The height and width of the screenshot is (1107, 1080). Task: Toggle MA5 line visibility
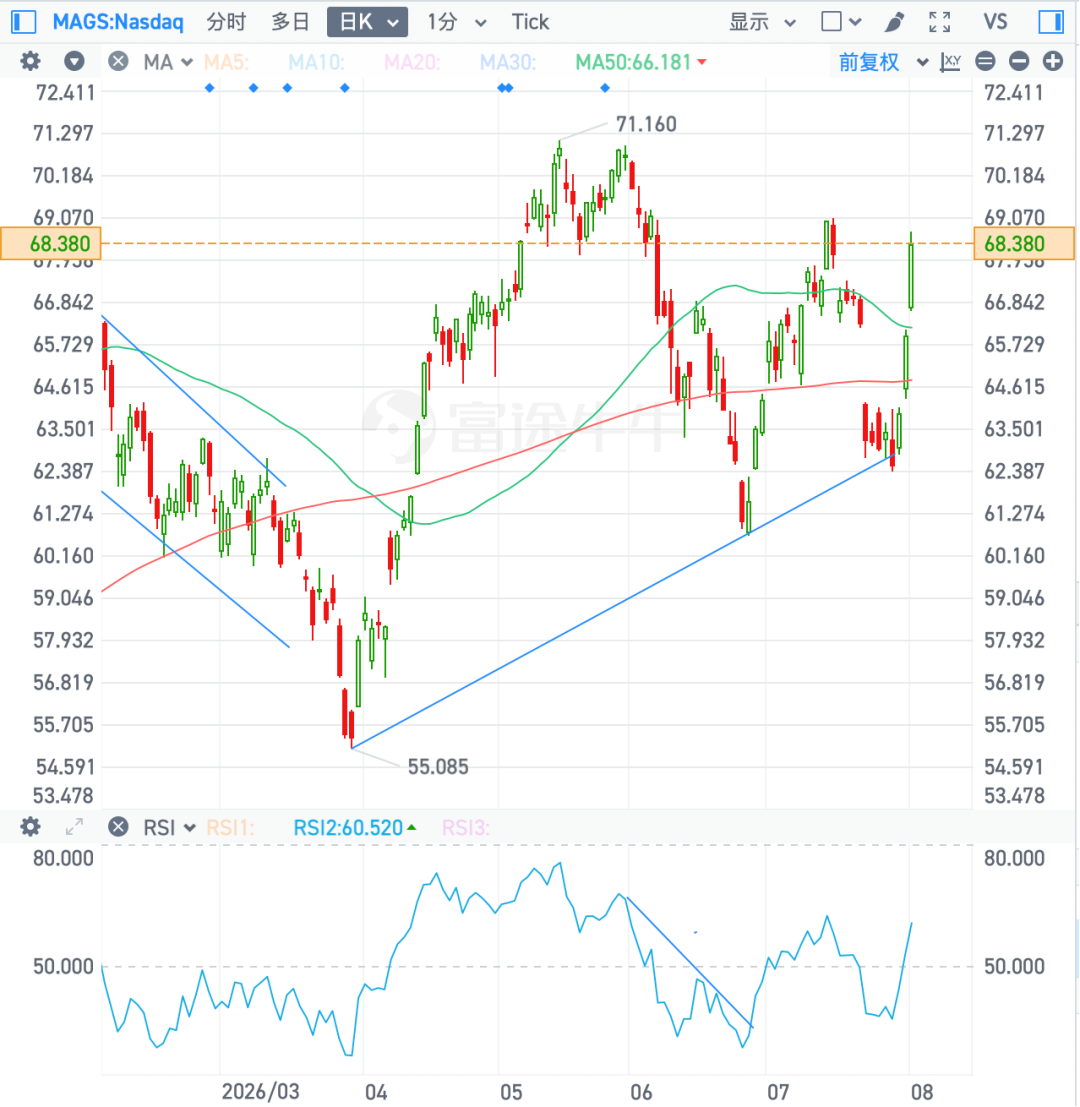click(226, 62)
